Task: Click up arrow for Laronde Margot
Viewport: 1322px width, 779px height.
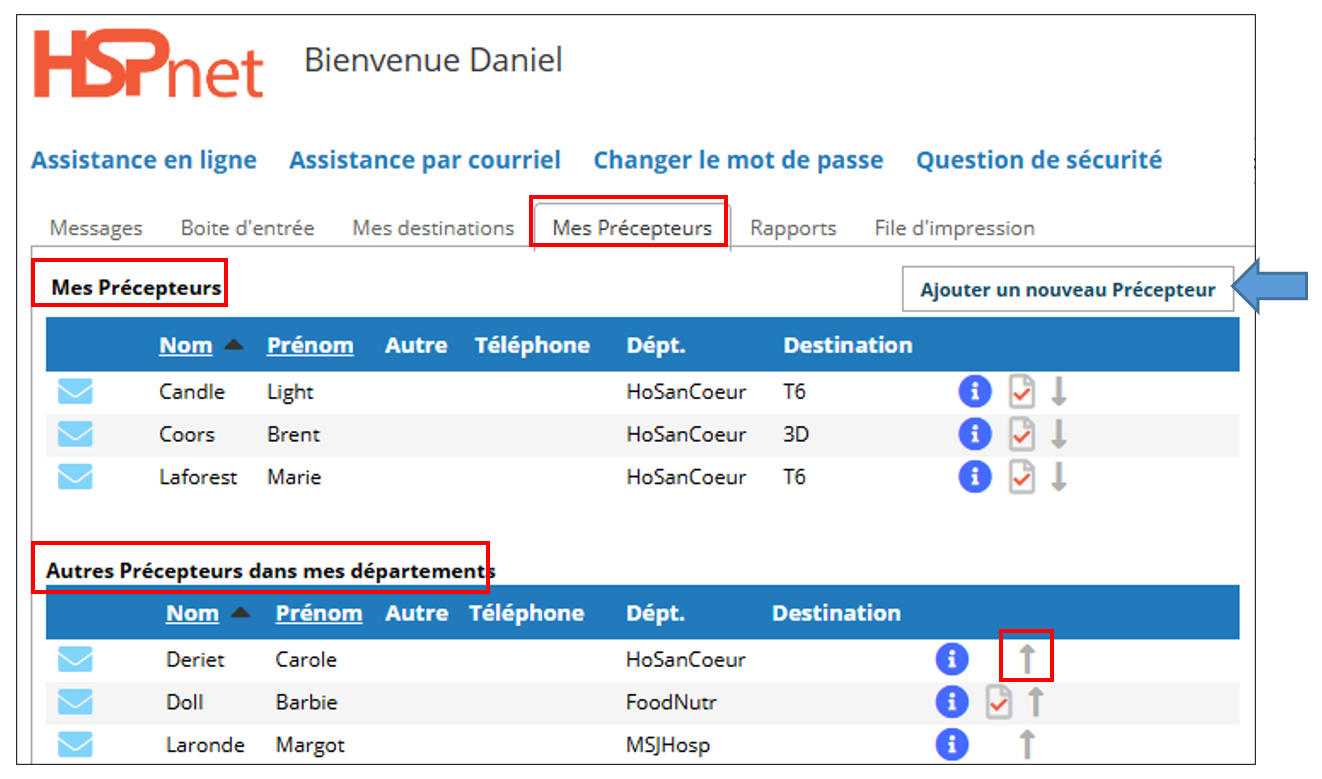Action: click(1027, 745)
